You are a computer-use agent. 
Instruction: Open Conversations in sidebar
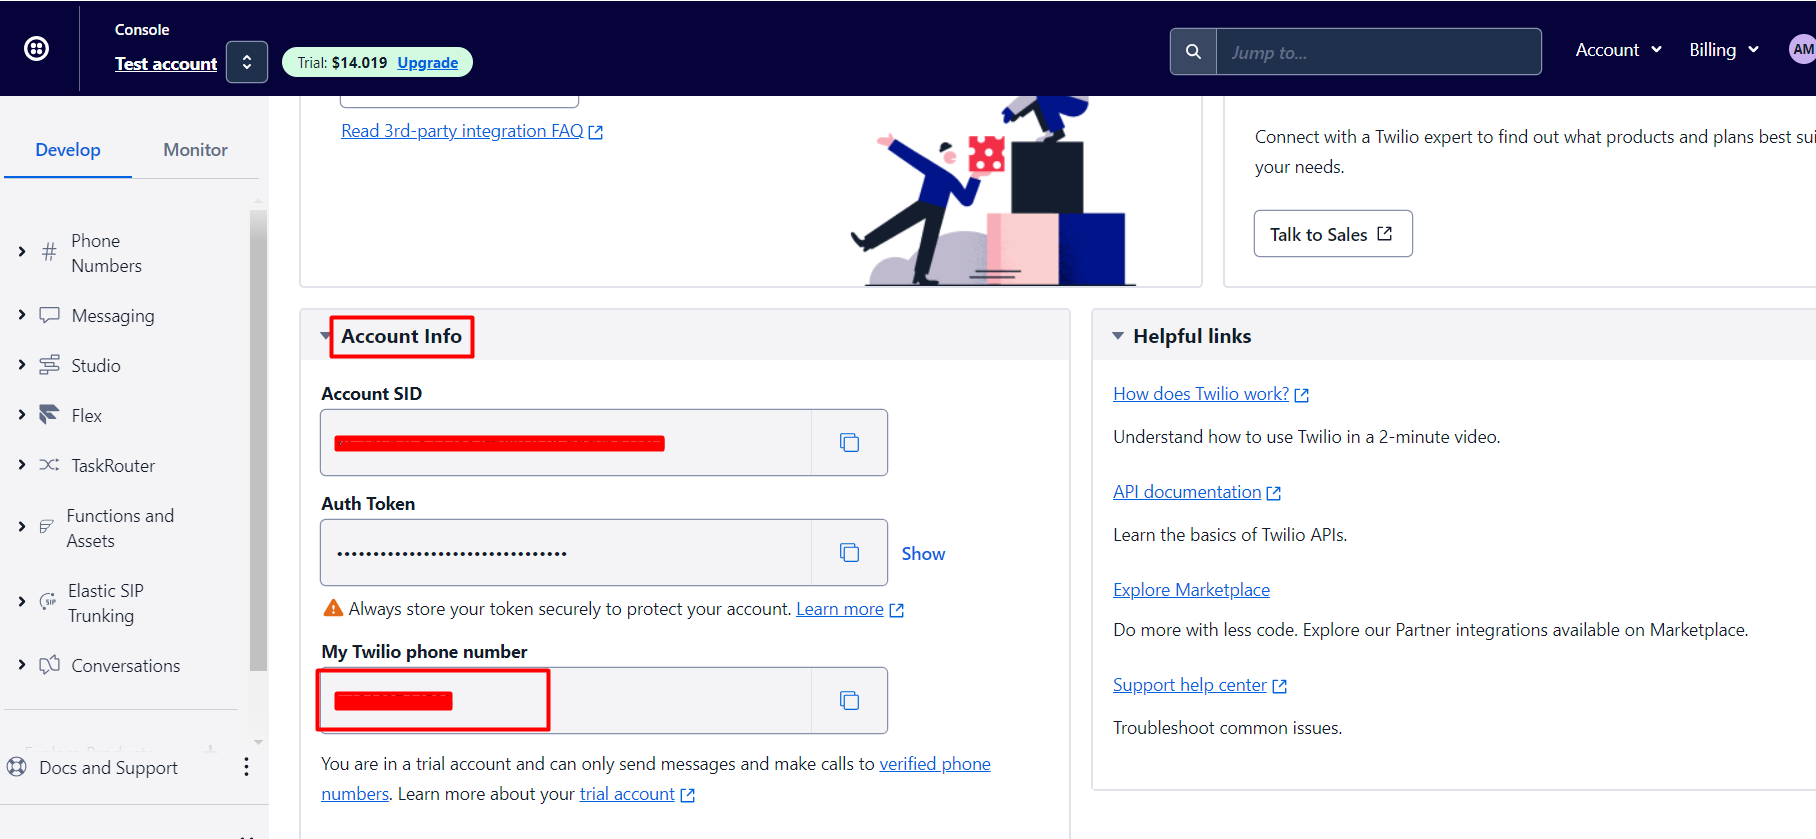tap(126, 666)
